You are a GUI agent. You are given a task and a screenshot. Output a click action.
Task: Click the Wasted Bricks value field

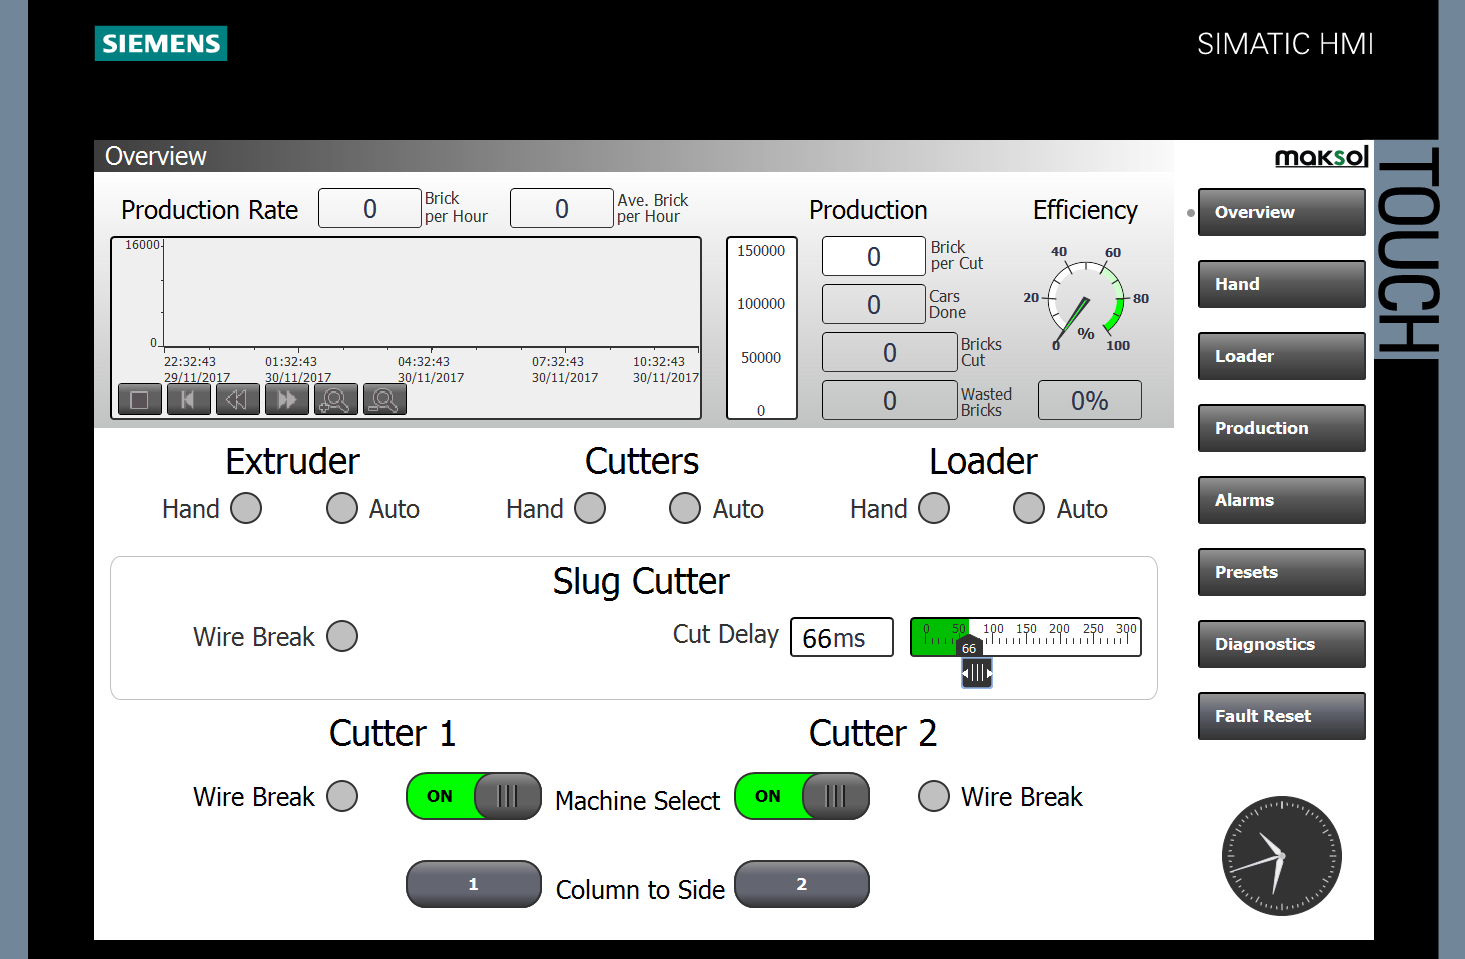[x=890, y=400]
